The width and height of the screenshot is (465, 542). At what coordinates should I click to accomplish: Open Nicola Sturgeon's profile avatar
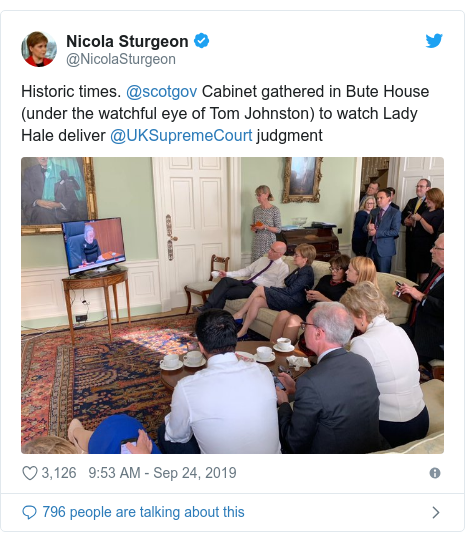tap(39, 49)
